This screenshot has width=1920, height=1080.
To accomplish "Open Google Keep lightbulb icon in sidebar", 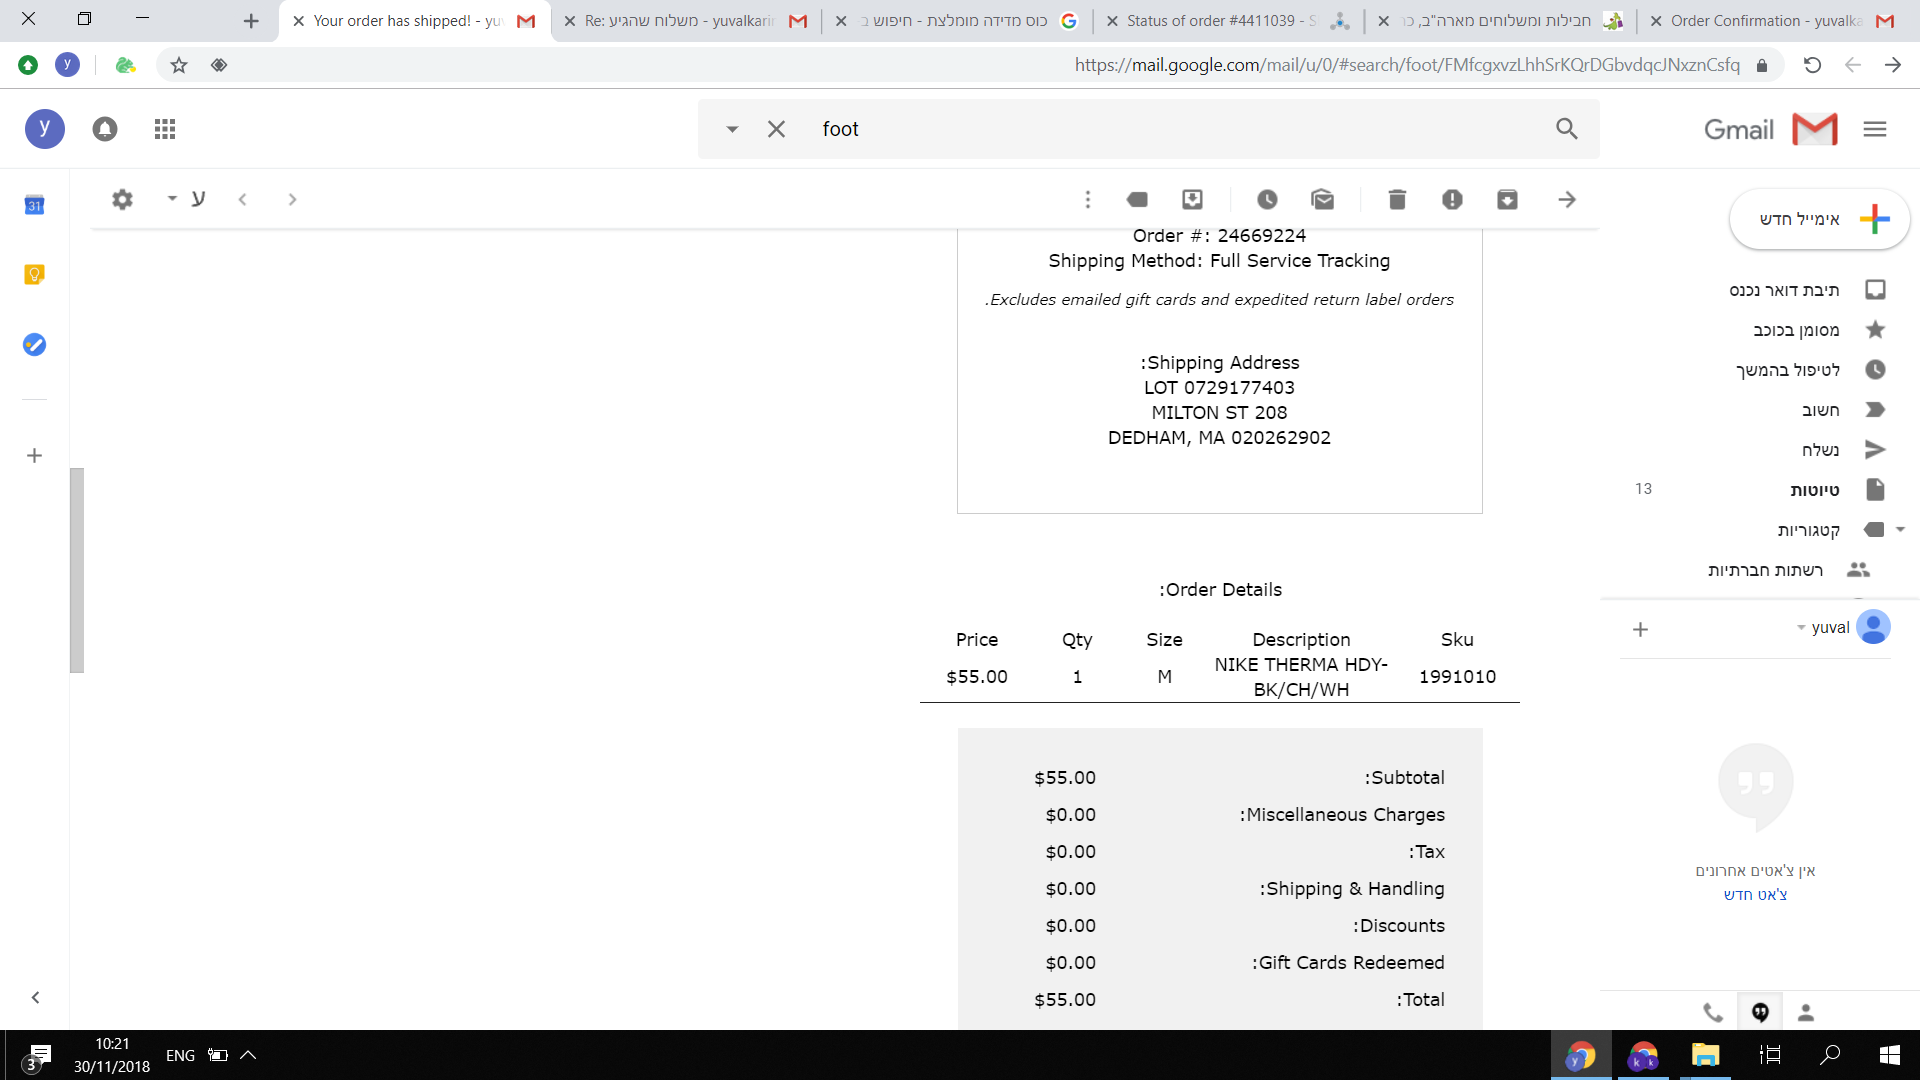I will 34,275.
